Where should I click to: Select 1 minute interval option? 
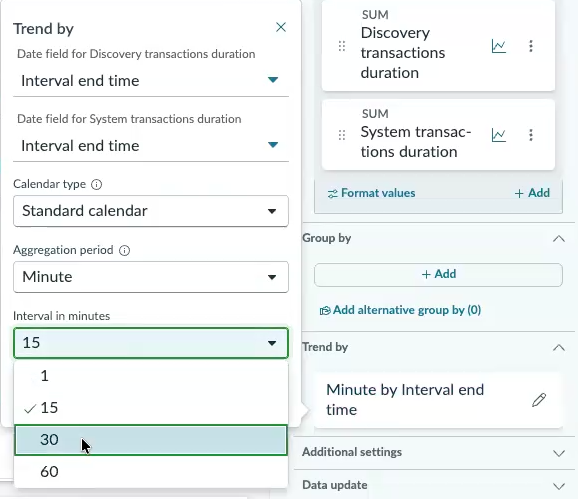[151, 376]
